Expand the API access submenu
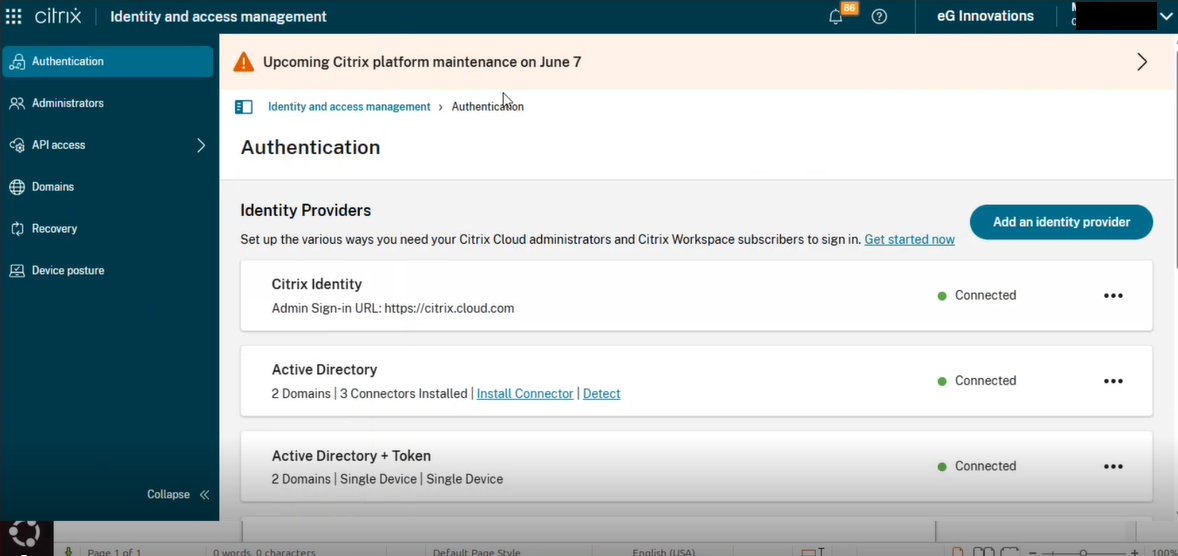1178x556 pixels. (x=201, y=145)
